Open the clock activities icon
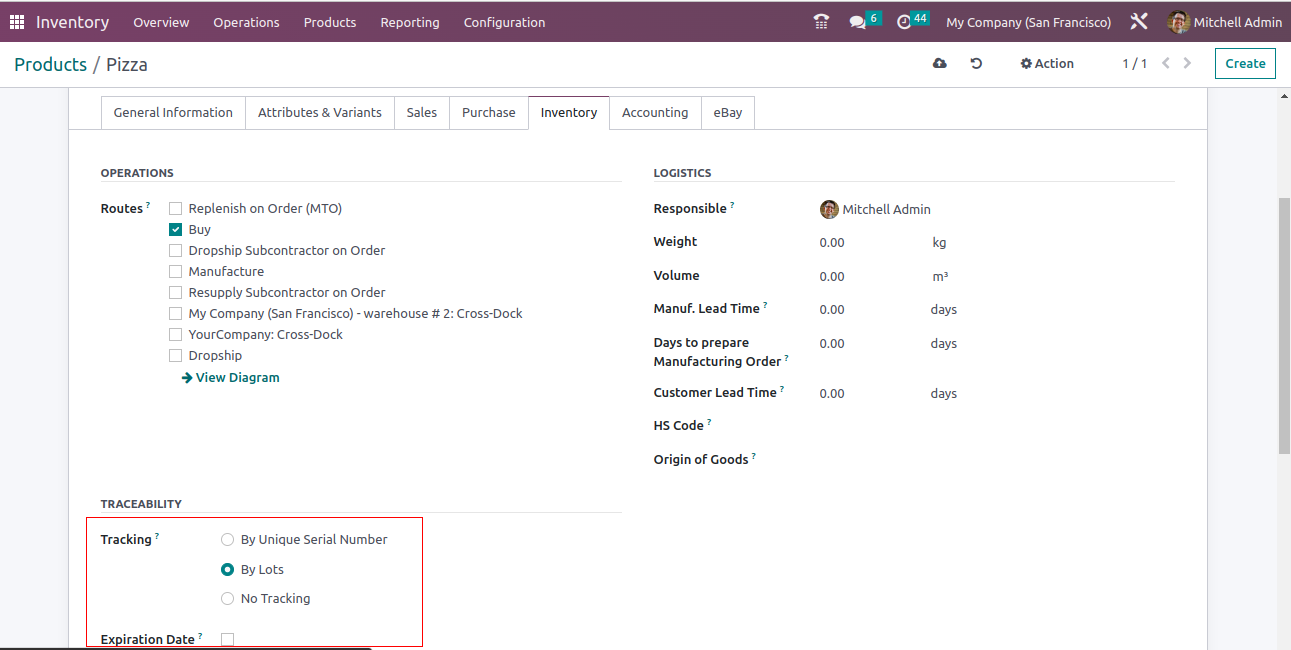The width and height of the screenshot is (1291, 650). coord(904,22)
